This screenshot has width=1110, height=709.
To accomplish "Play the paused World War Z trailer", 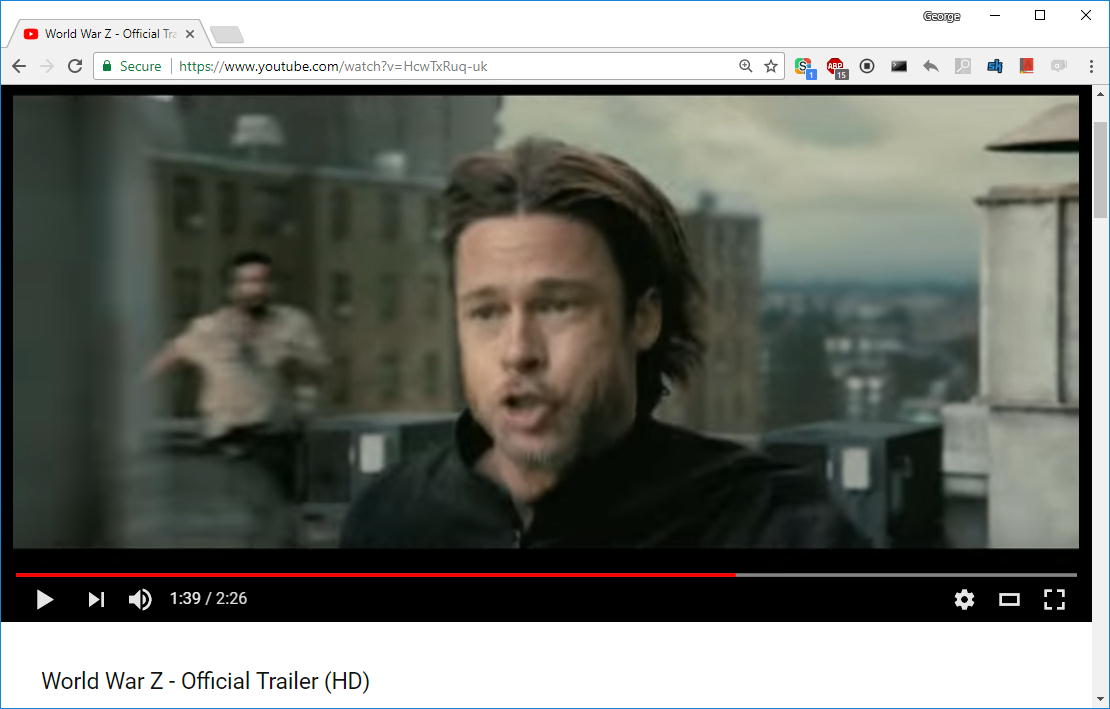I will click(45, 599).
